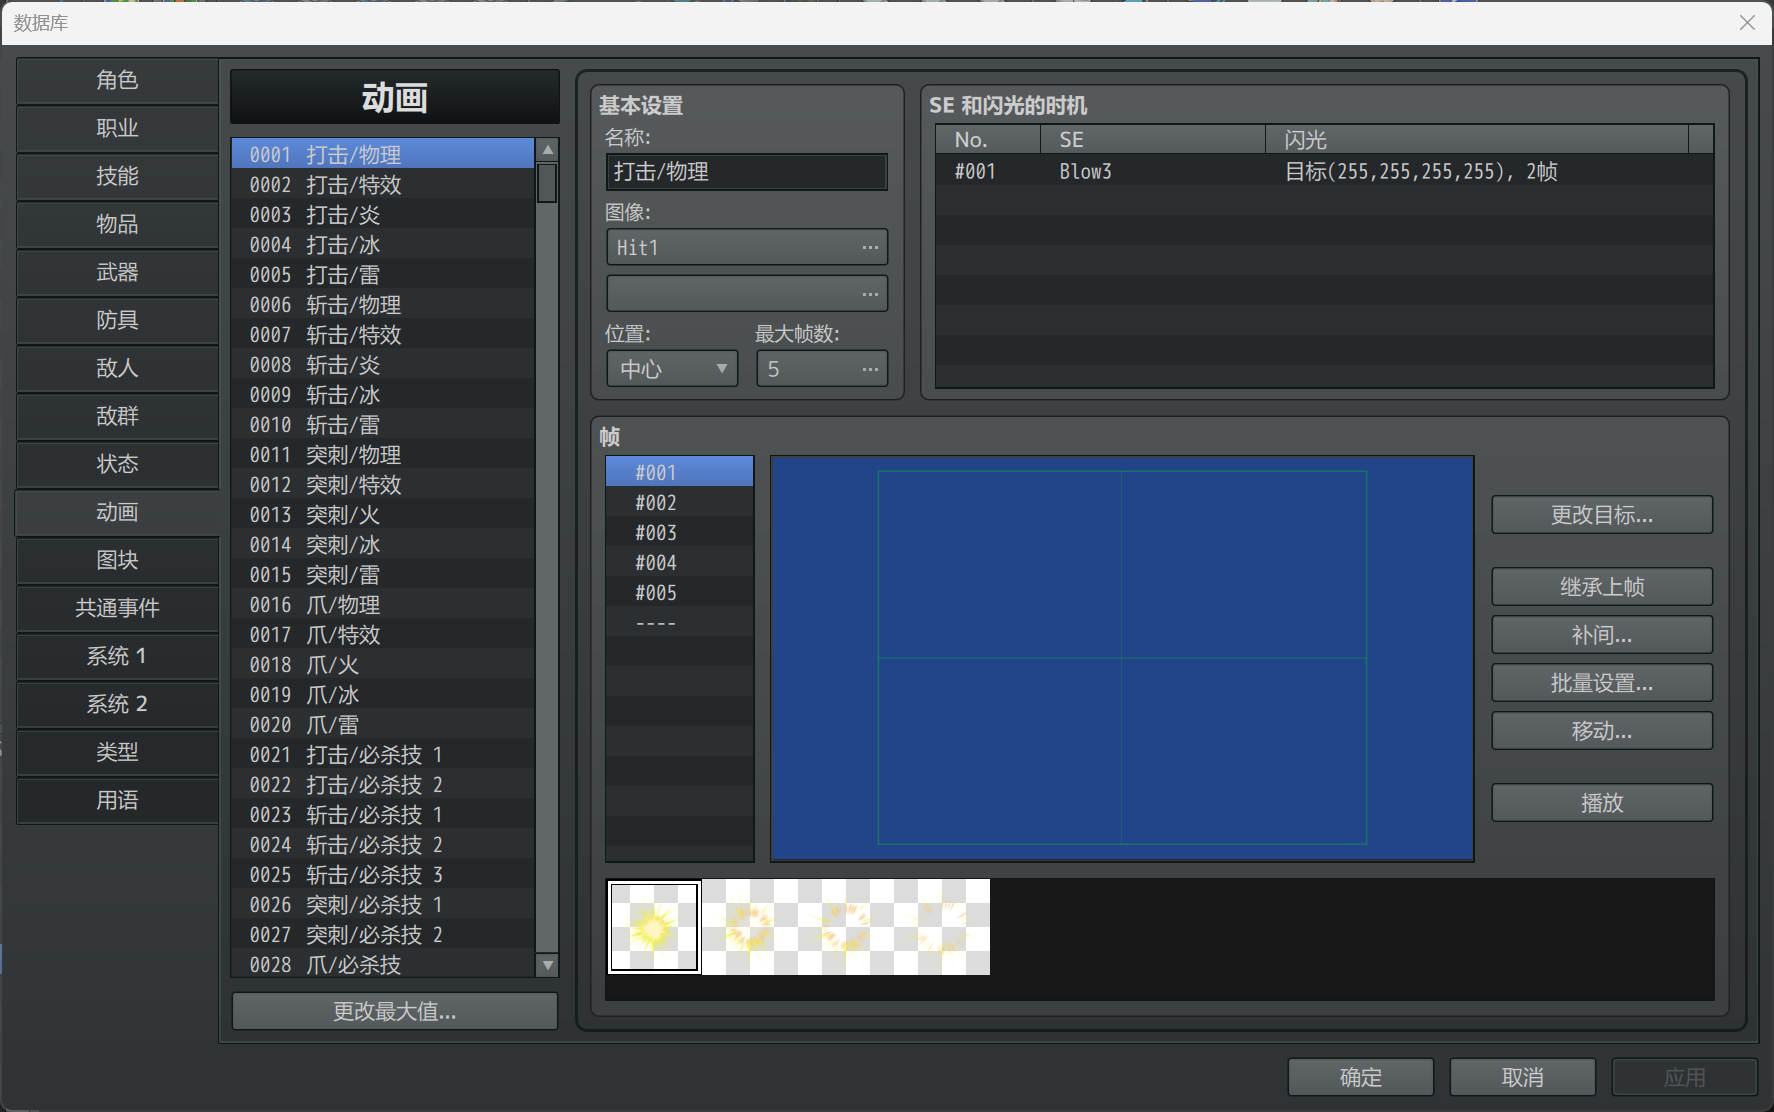The width and height of the screenshot is (1774, 1112).
Task: Select animation 0021 打击/必杀技 1
Action: point(383,755)
